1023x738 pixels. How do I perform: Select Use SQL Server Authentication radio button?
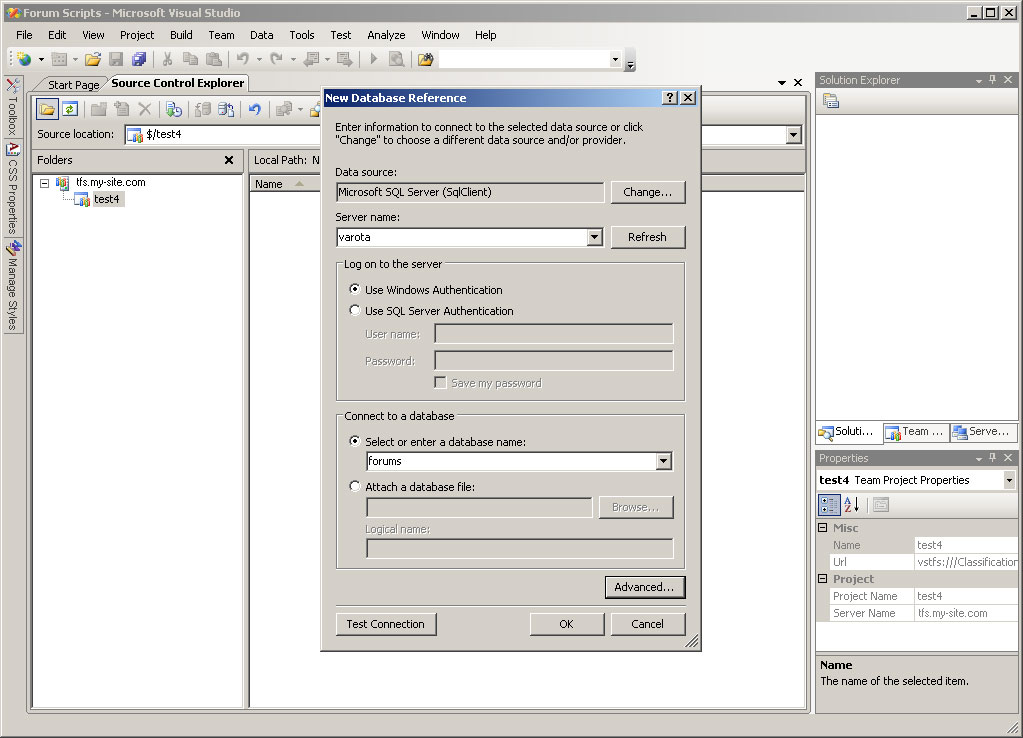tap(354, 310)
